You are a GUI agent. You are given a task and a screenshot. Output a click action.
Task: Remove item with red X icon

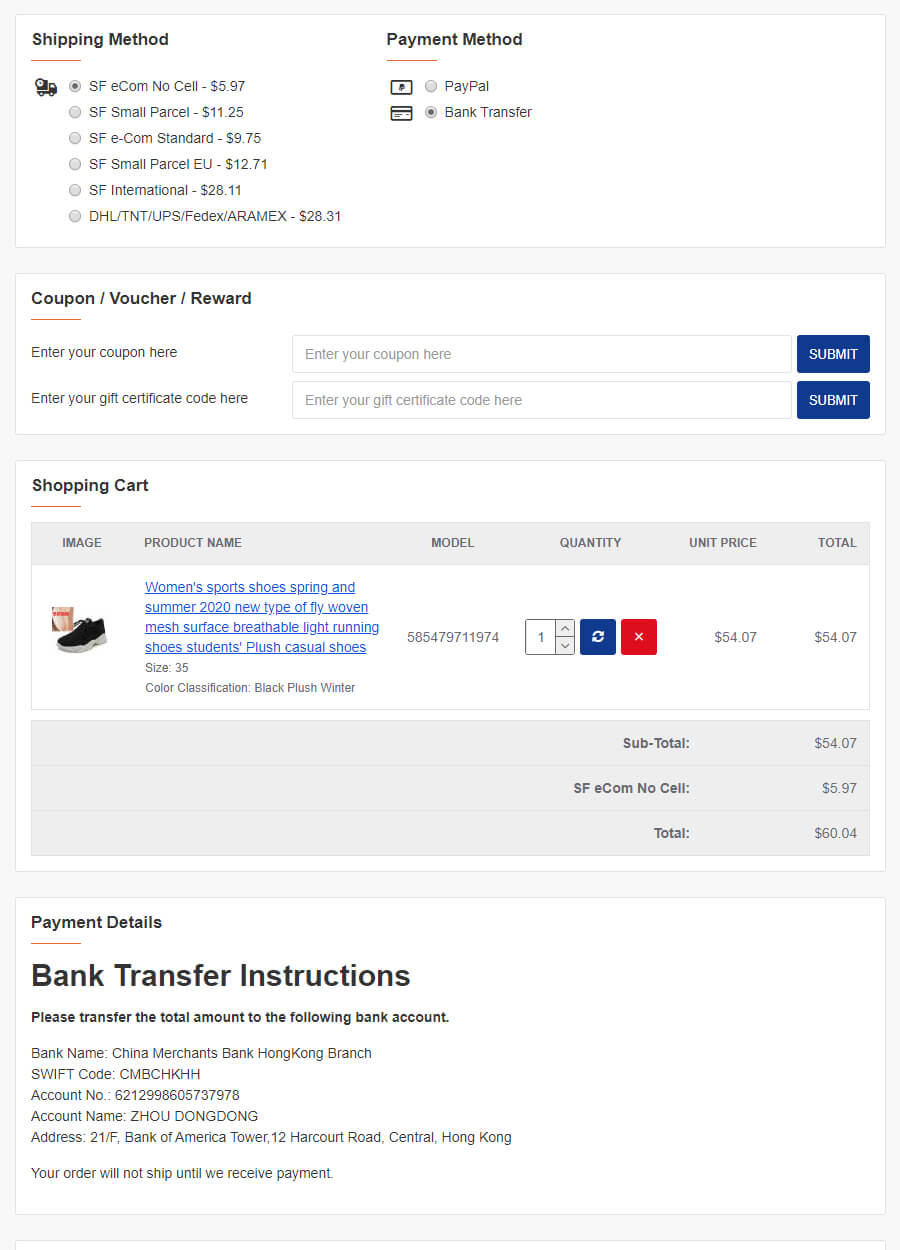click(639, 637)
